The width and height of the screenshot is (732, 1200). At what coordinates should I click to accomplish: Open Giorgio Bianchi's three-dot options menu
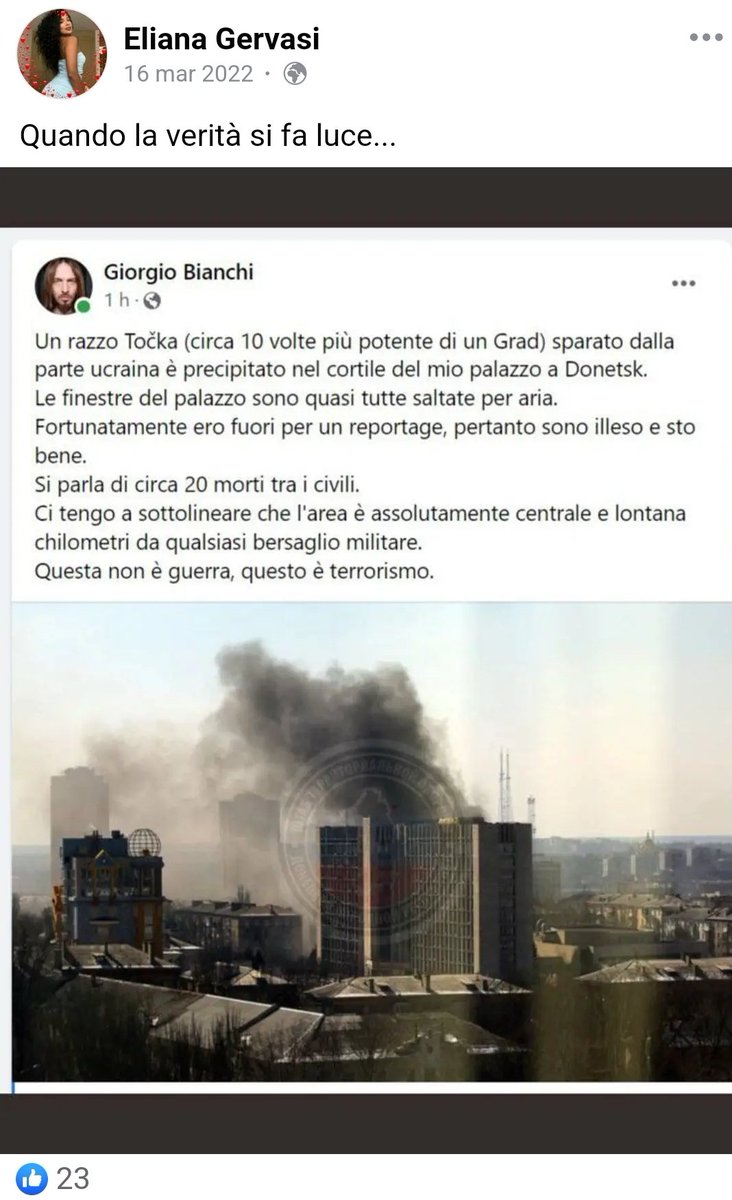[683, 283]
